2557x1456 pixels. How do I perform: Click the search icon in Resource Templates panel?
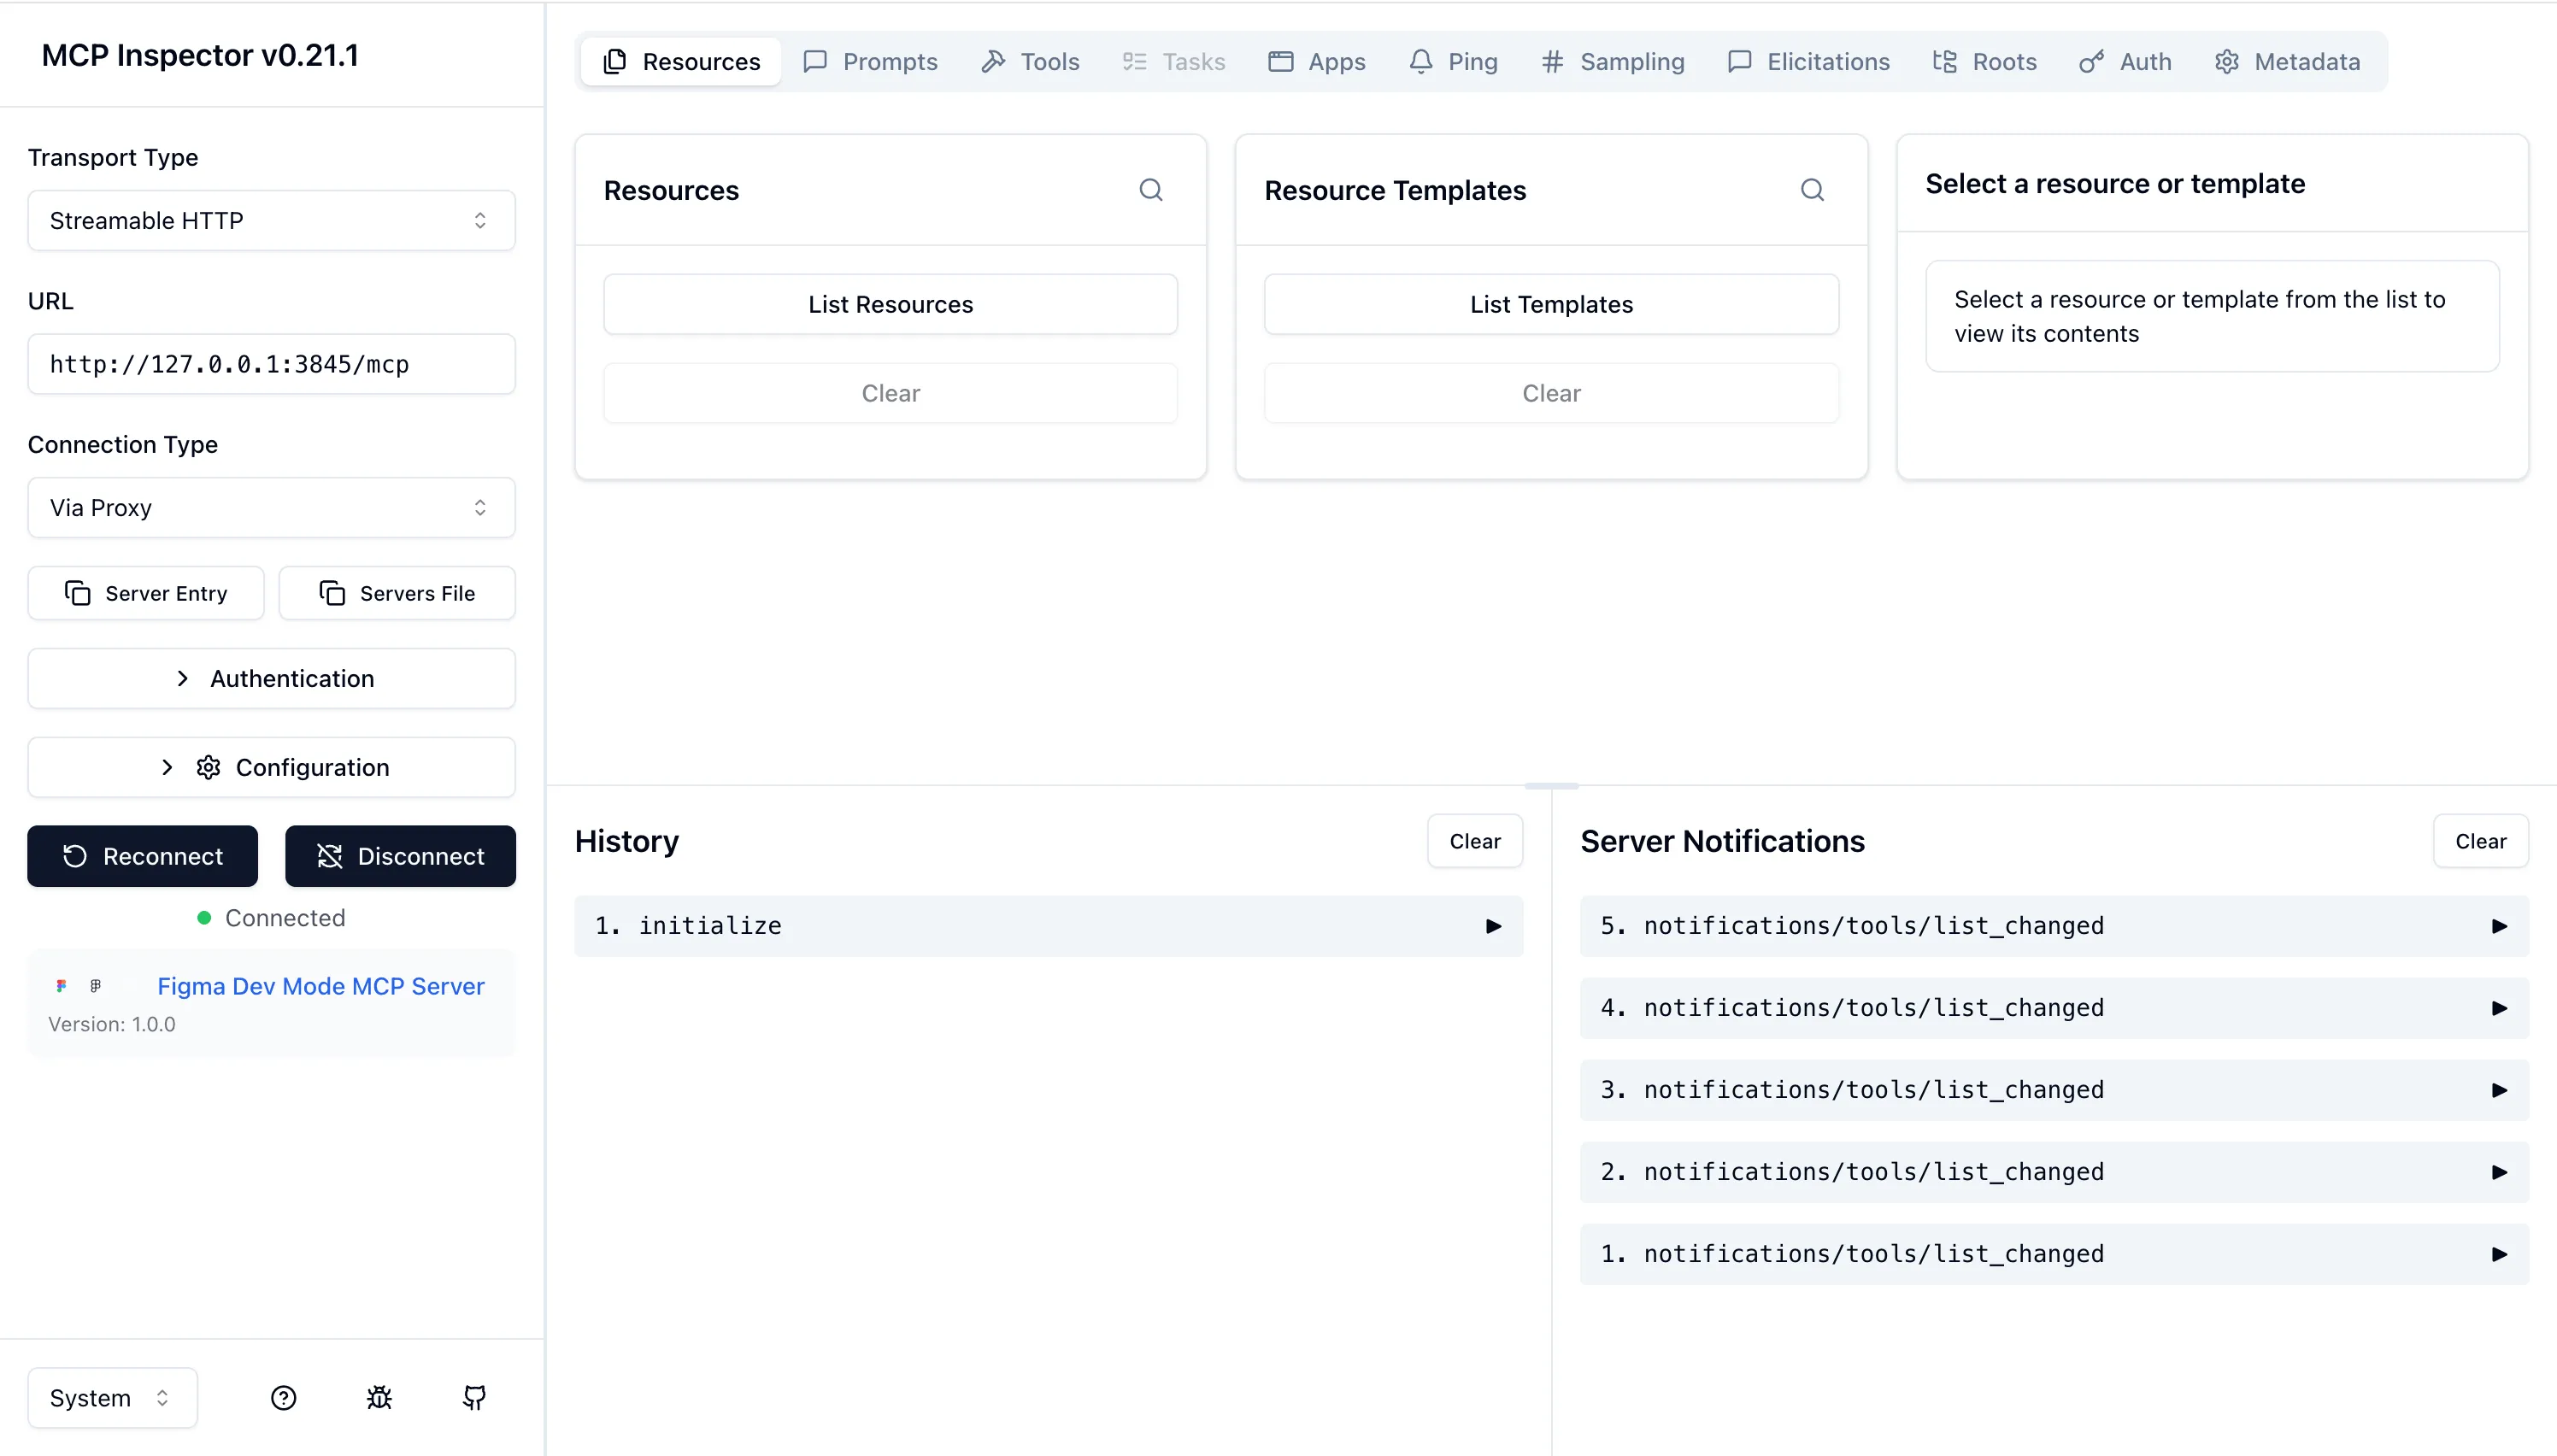(1811, 190)
